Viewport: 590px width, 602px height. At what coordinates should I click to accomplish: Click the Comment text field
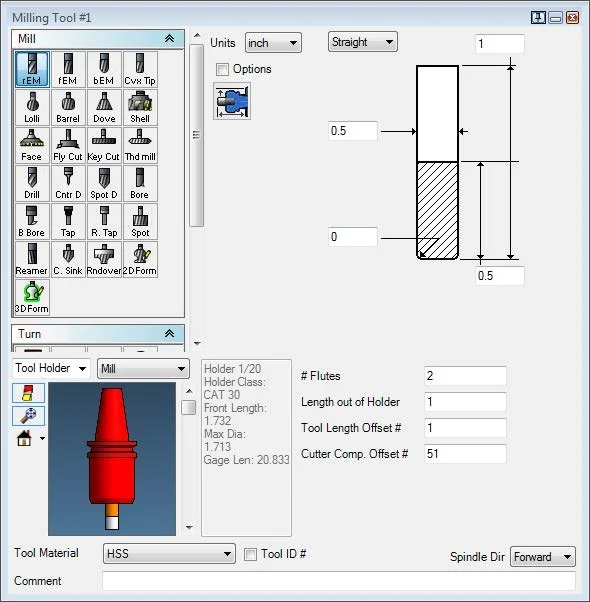[x=339, y=581]
